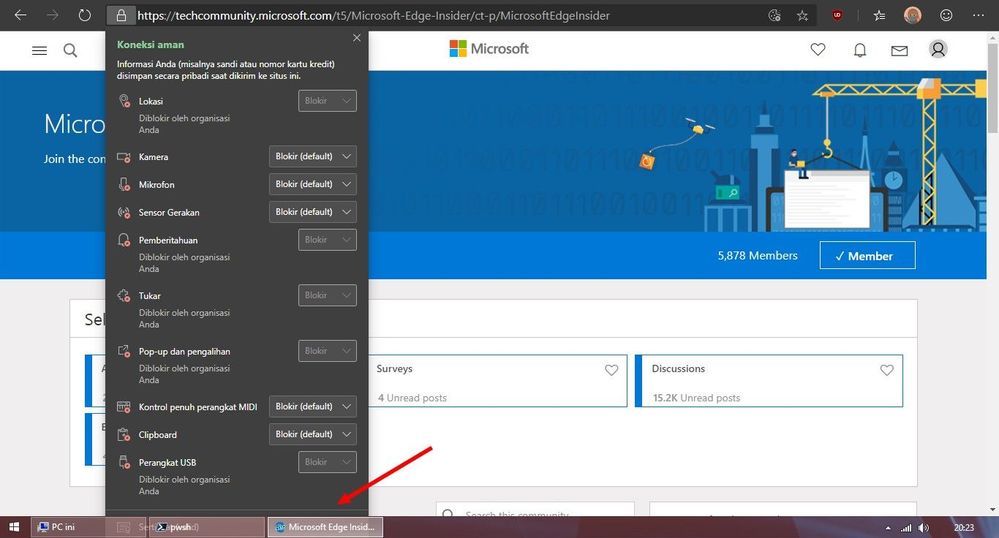Switch to pwsh taskbar window
This screenshot has height=538, width=999.
coord(206,527)
